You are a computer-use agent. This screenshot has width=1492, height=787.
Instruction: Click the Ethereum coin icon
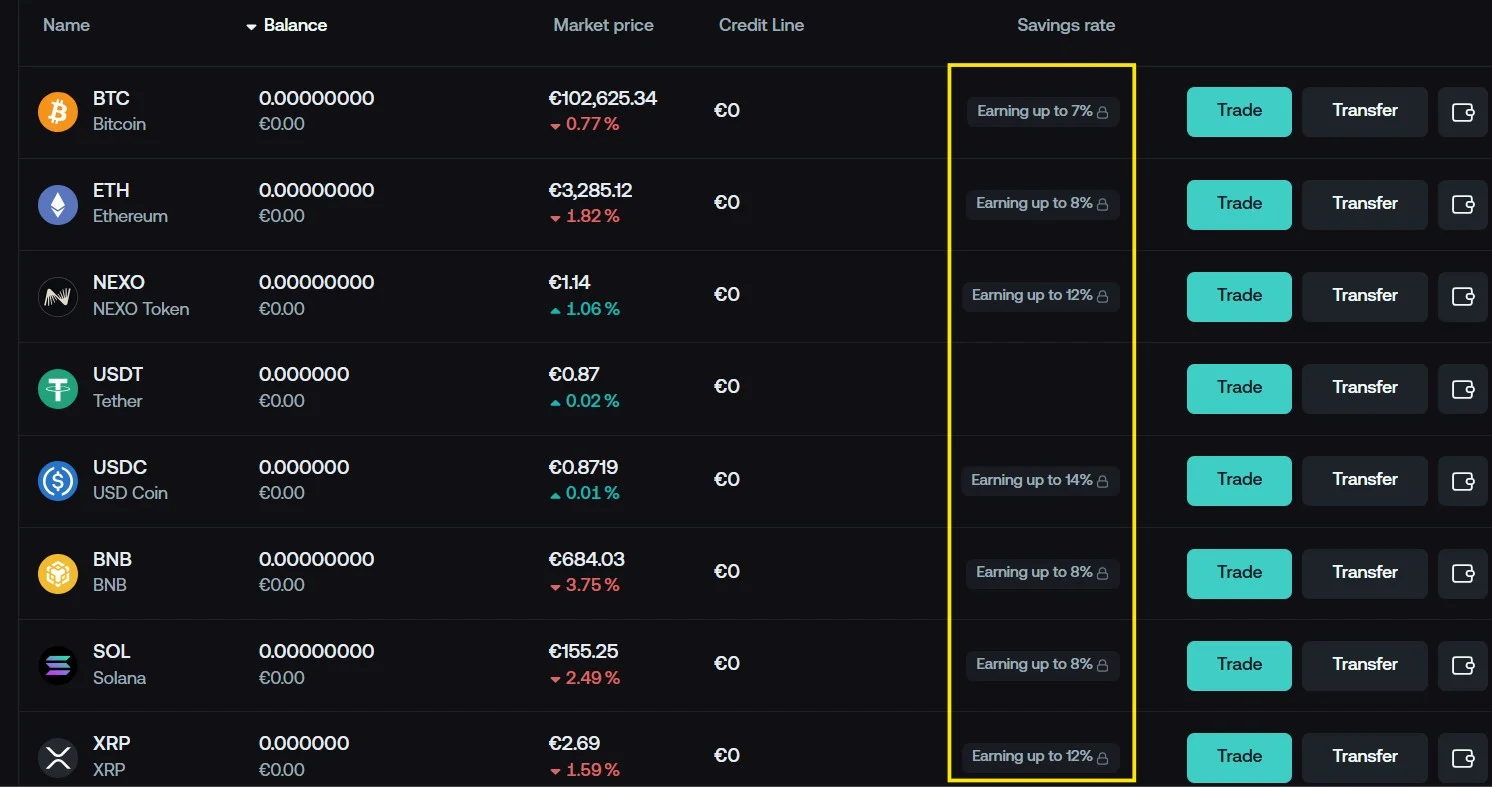click(58, 204)
